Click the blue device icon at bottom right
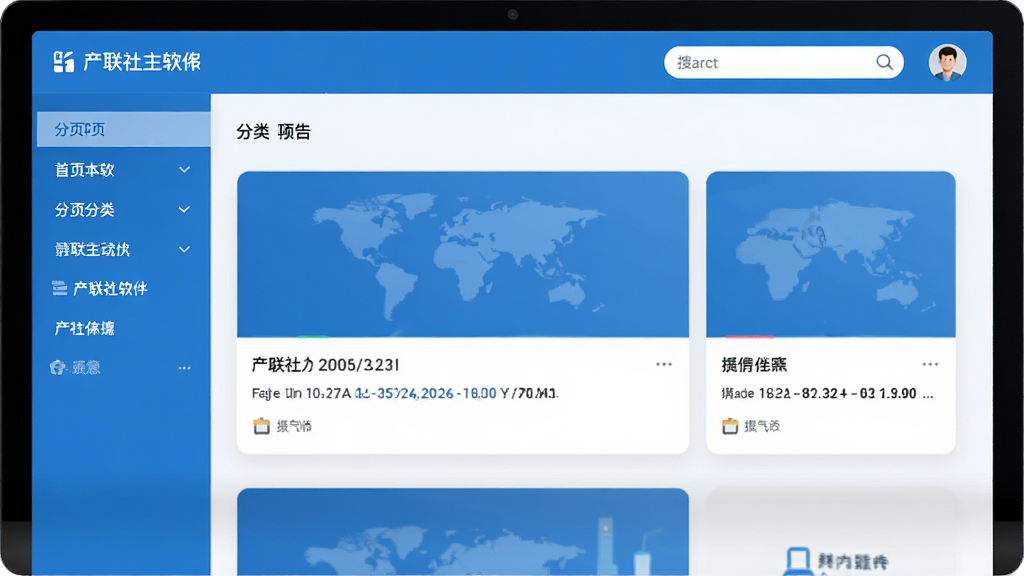 pyautogui.click(x=797, y=562)
